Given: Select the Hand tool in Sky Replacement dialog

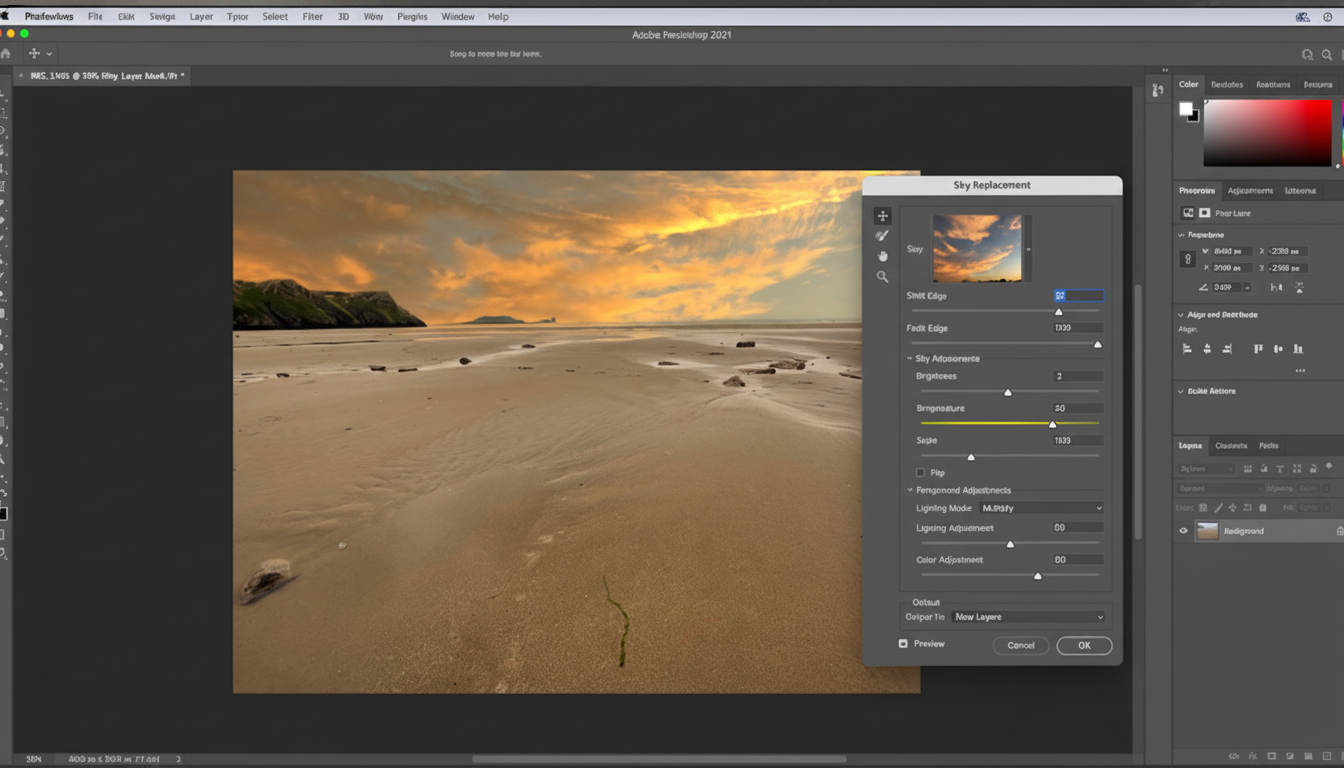Looking at the screenshot, I should coord(882,255).
